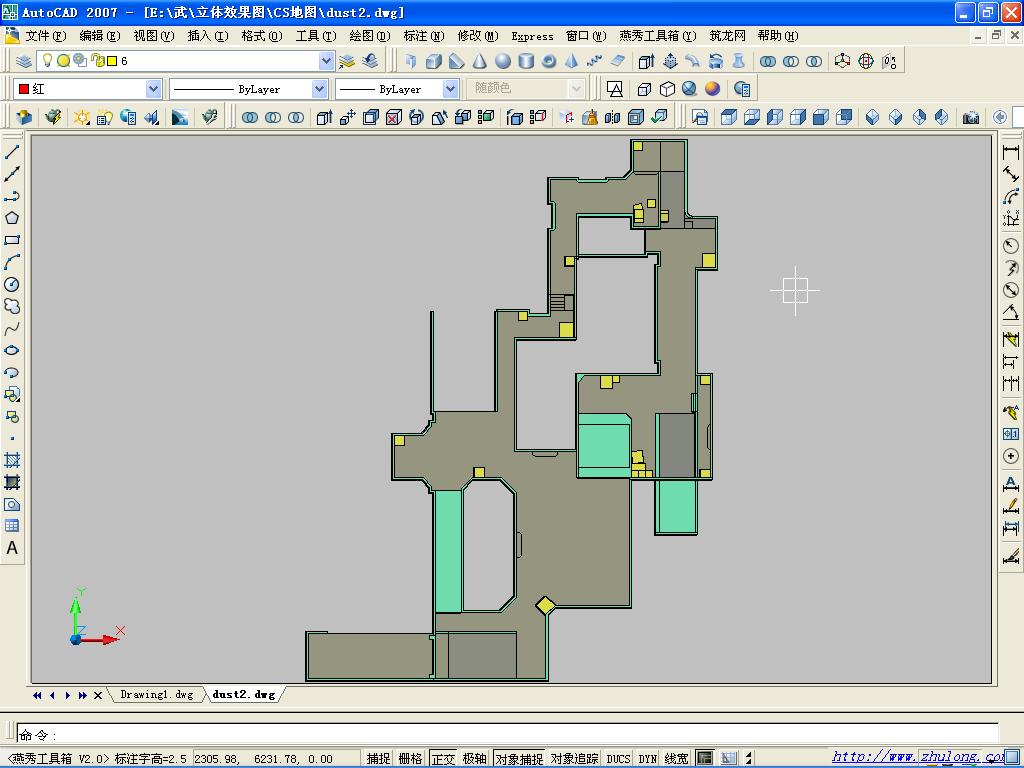The image size is (1024, 768).
Task: Switch to the dust2.dwg tab
Action: [x=244, y=694]
